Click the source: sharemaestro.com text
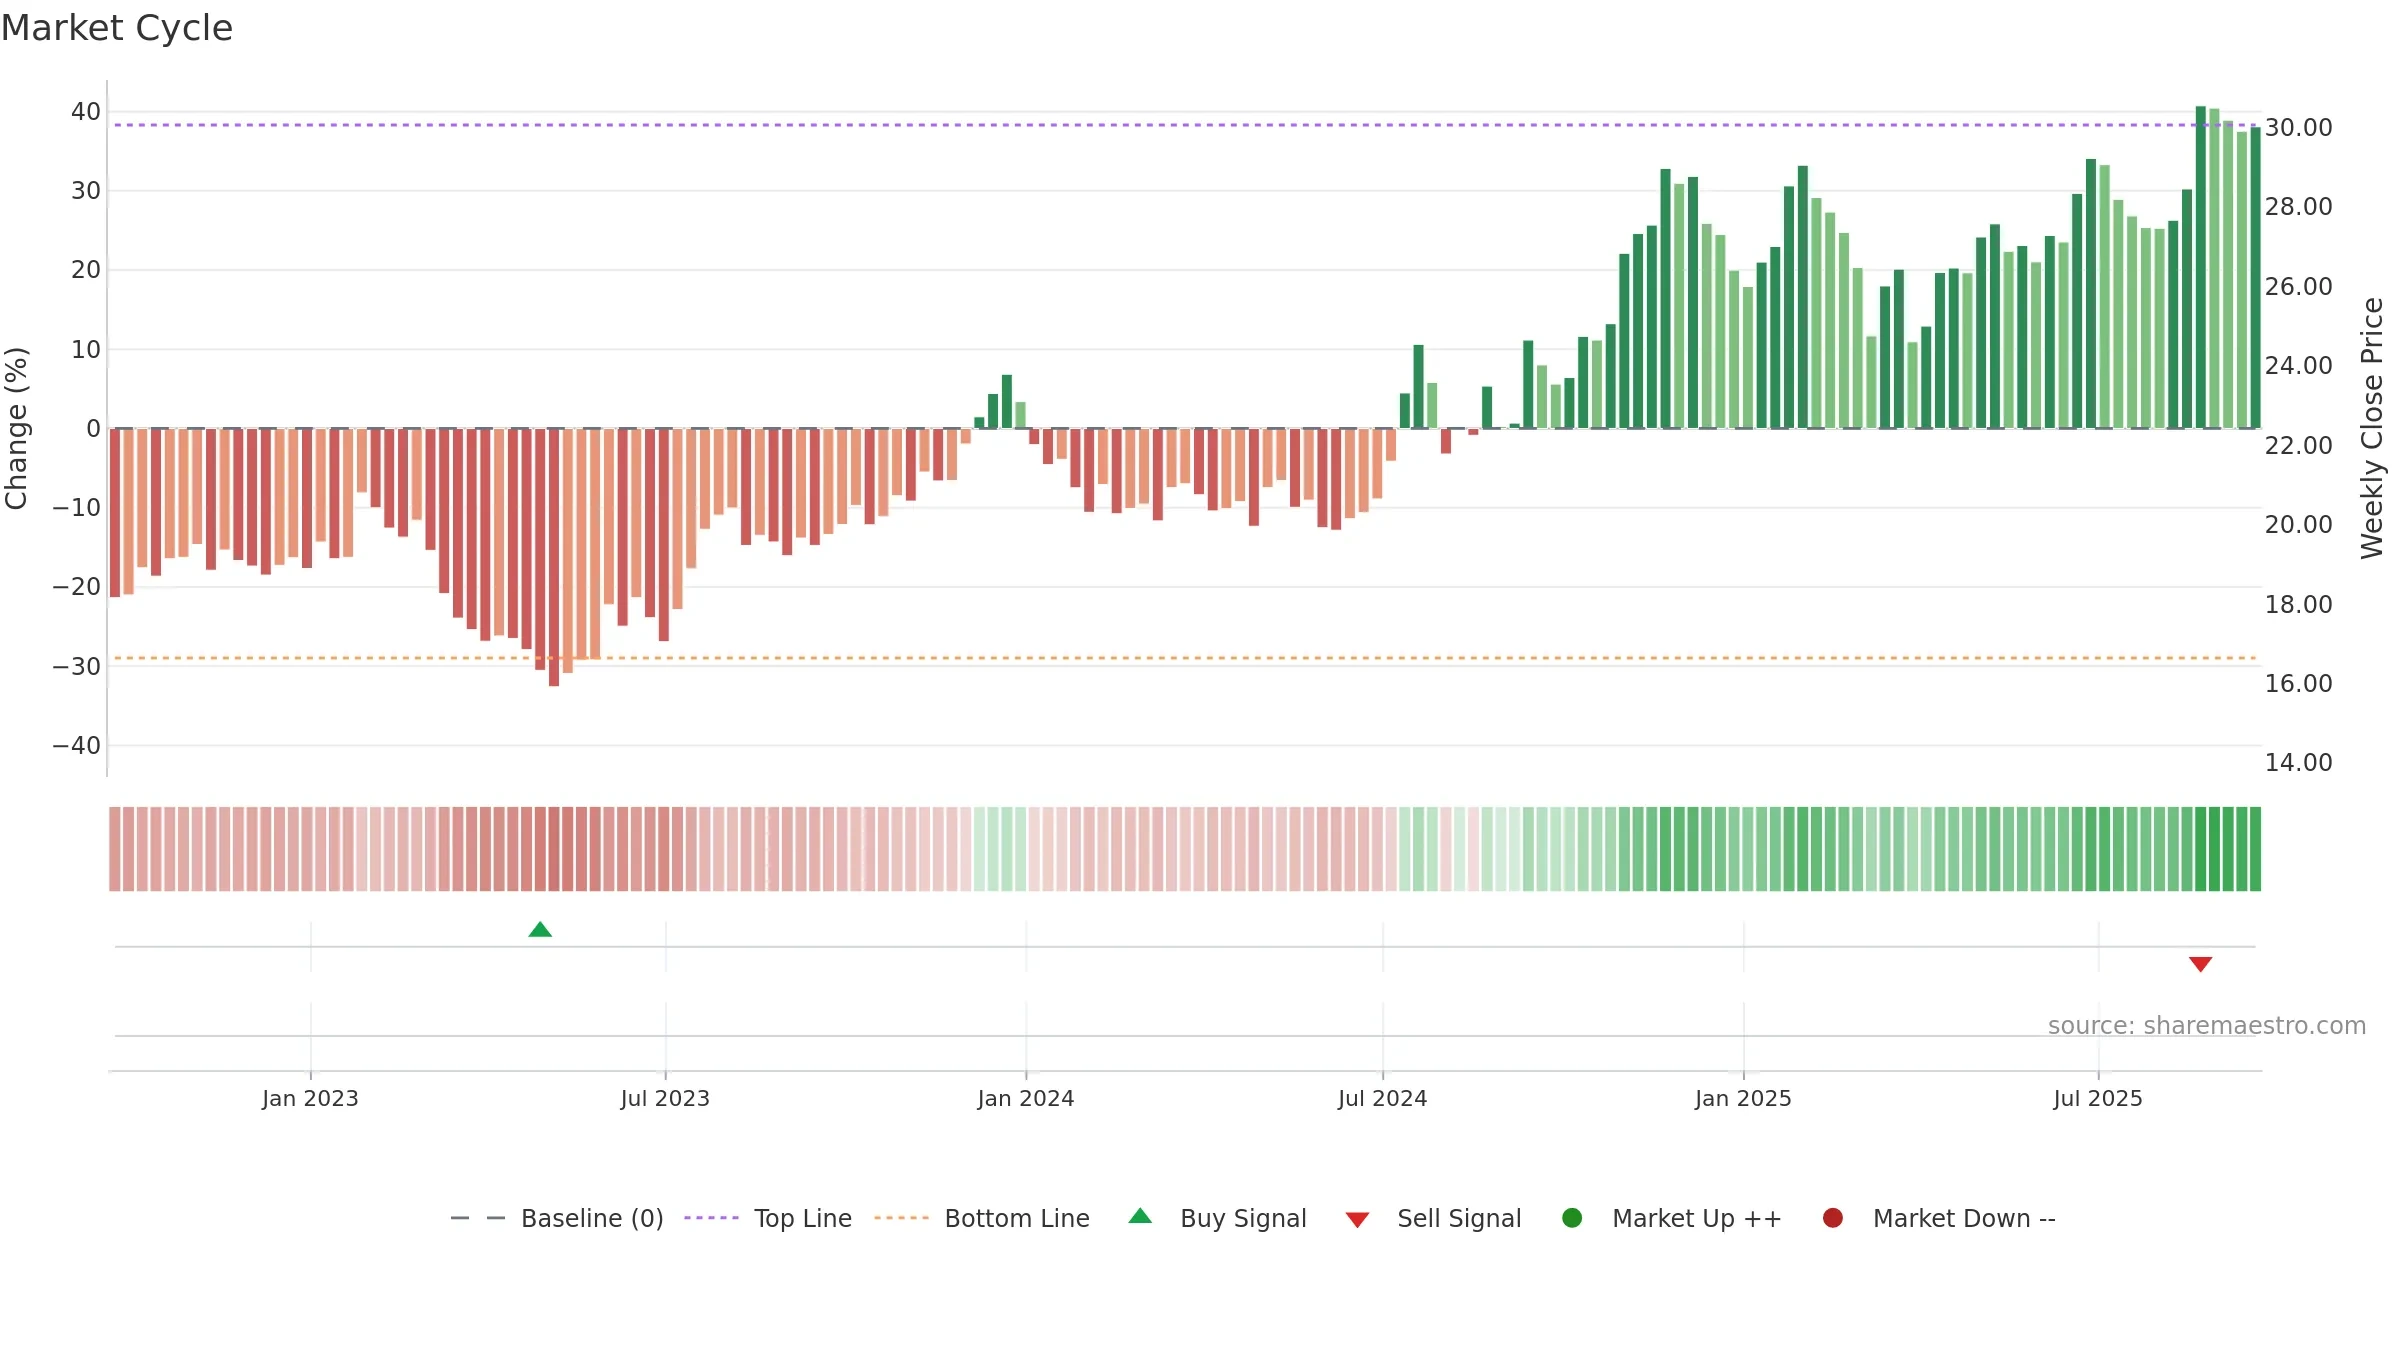This screenshot has width=2400, height=1350. point(2207,1025)
